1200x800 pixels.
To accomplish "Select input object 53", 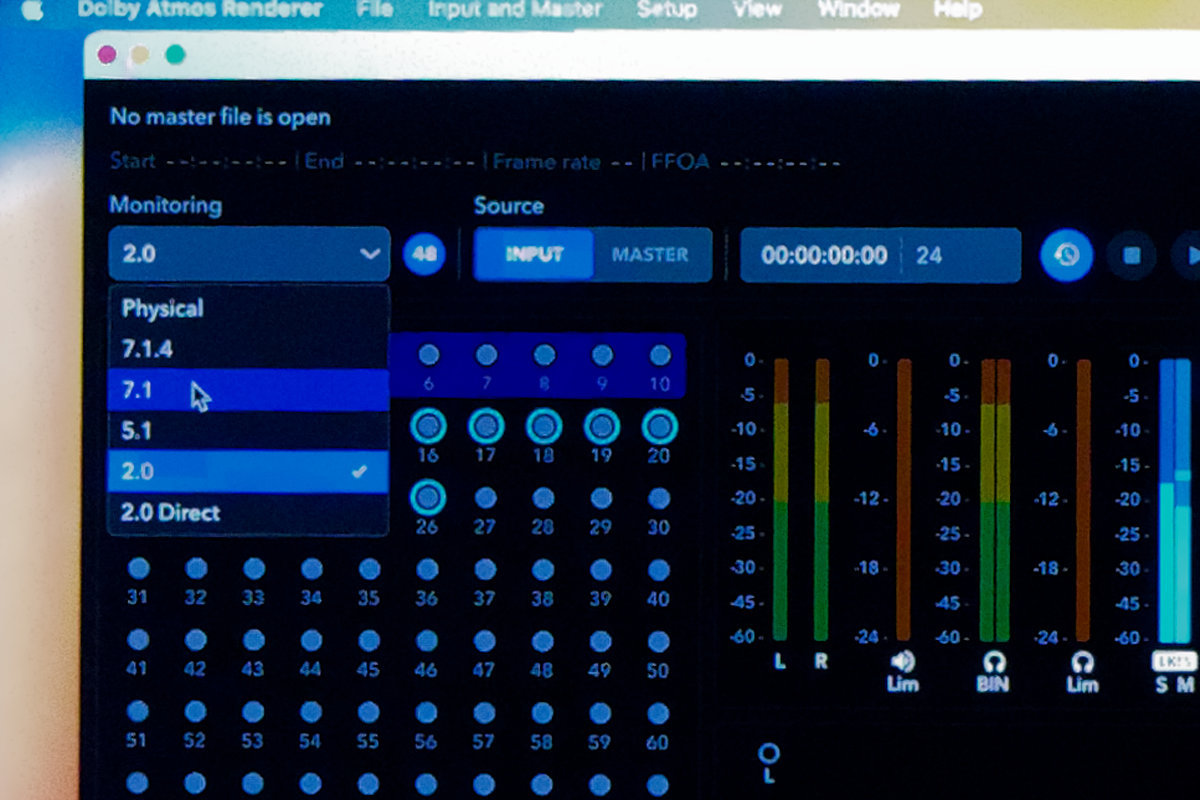I will coord(254,712).
